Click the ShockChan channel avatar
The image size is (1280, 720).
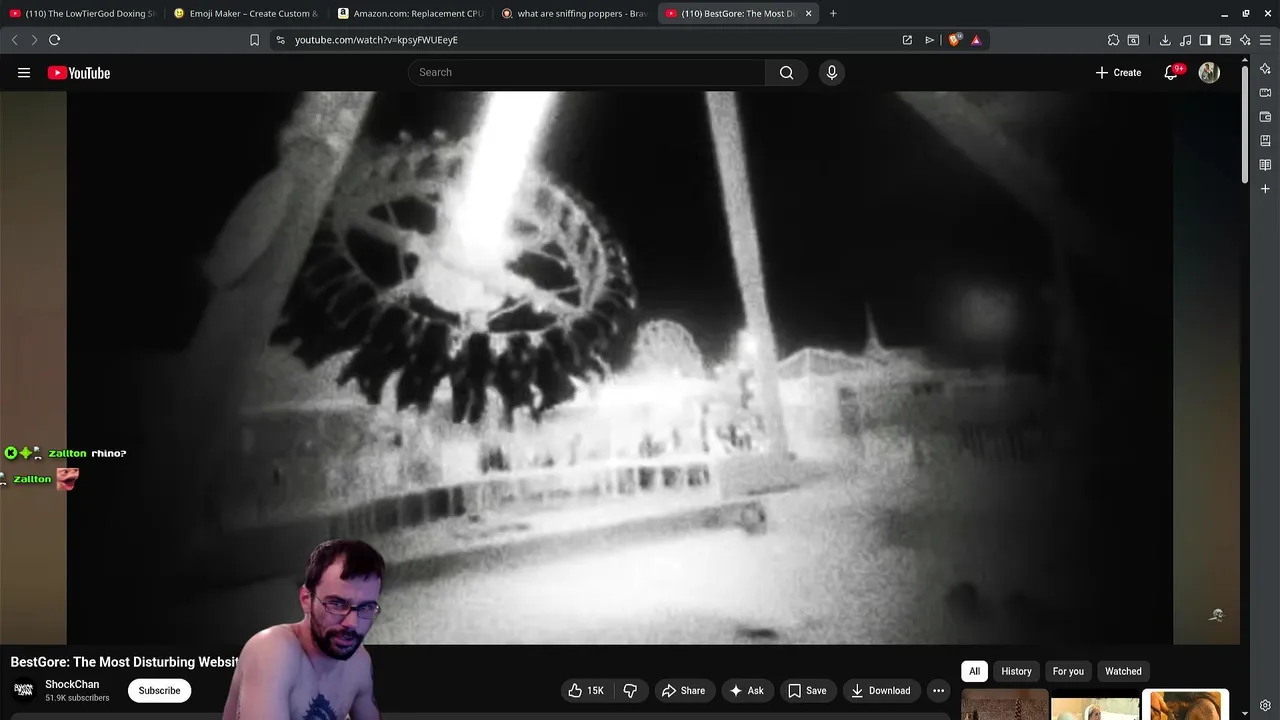(23, 690)
